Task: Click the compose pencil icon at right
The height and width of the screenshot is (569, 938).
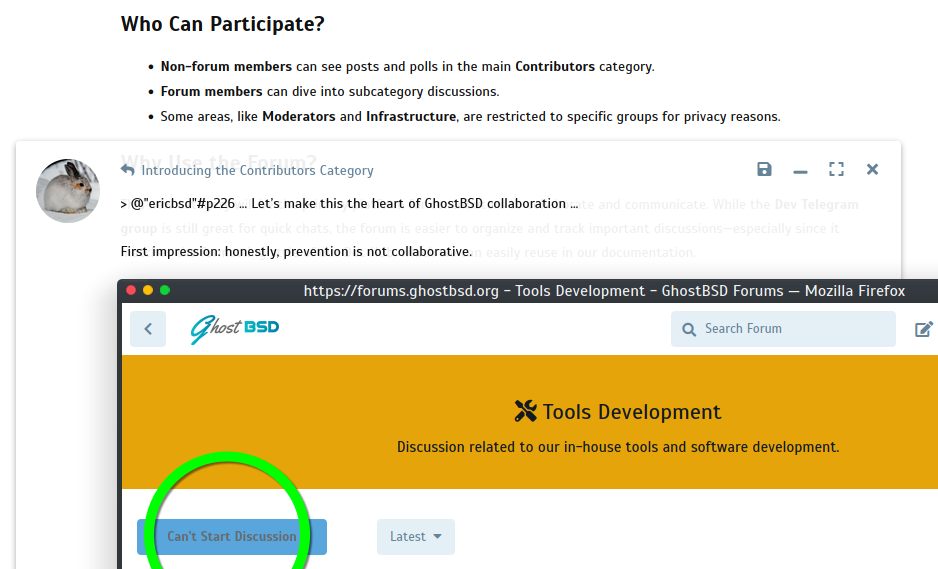Action: click(924, 329)
